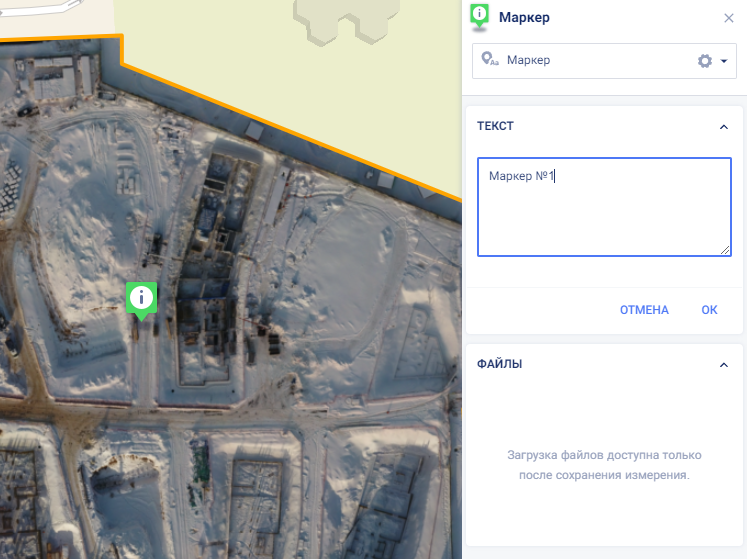
Task: Click the pin icon in the marker type field
Action: coord(489,60)
